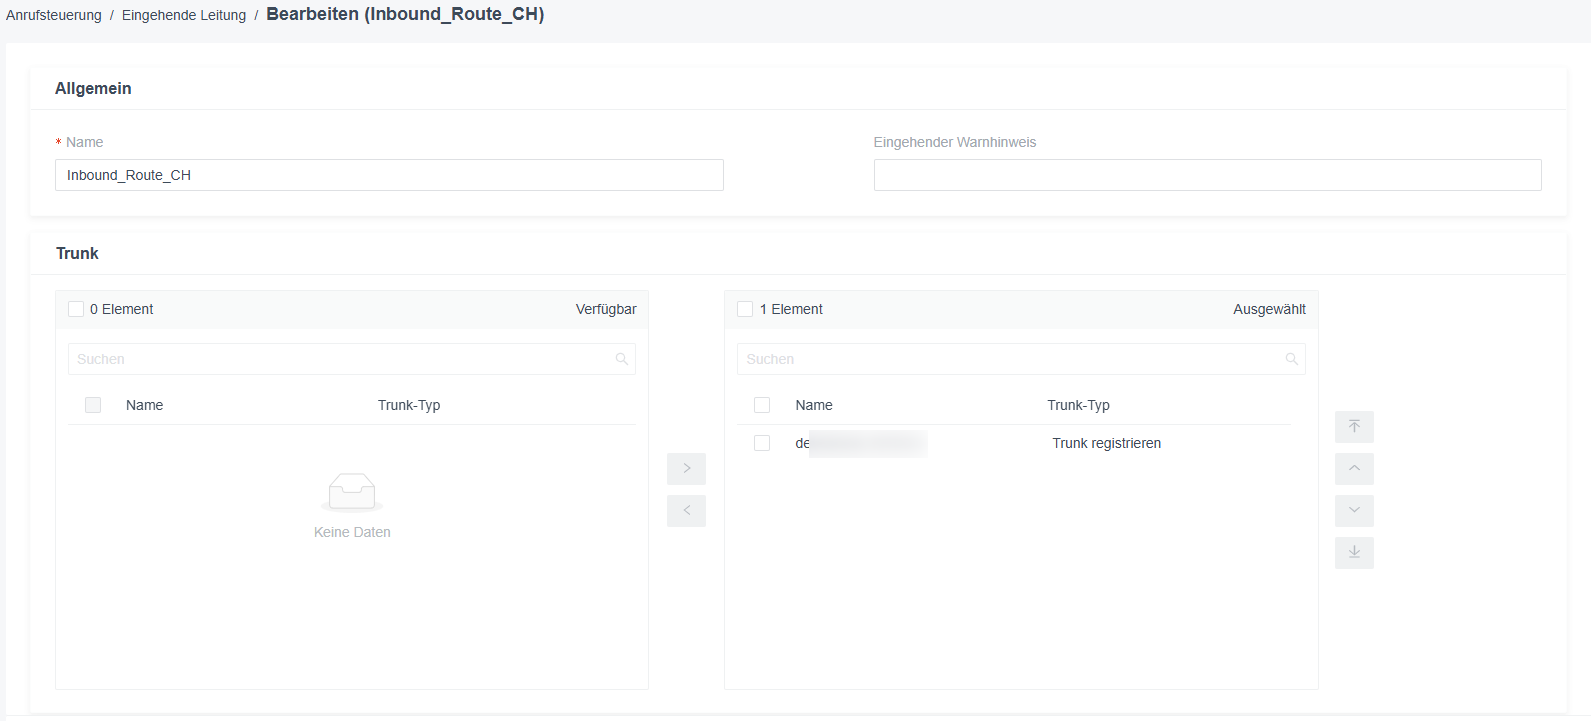Move selected trunk down one position
Screen dimensions: 1591x721
pyautogui.click(x=1354, y=511)
